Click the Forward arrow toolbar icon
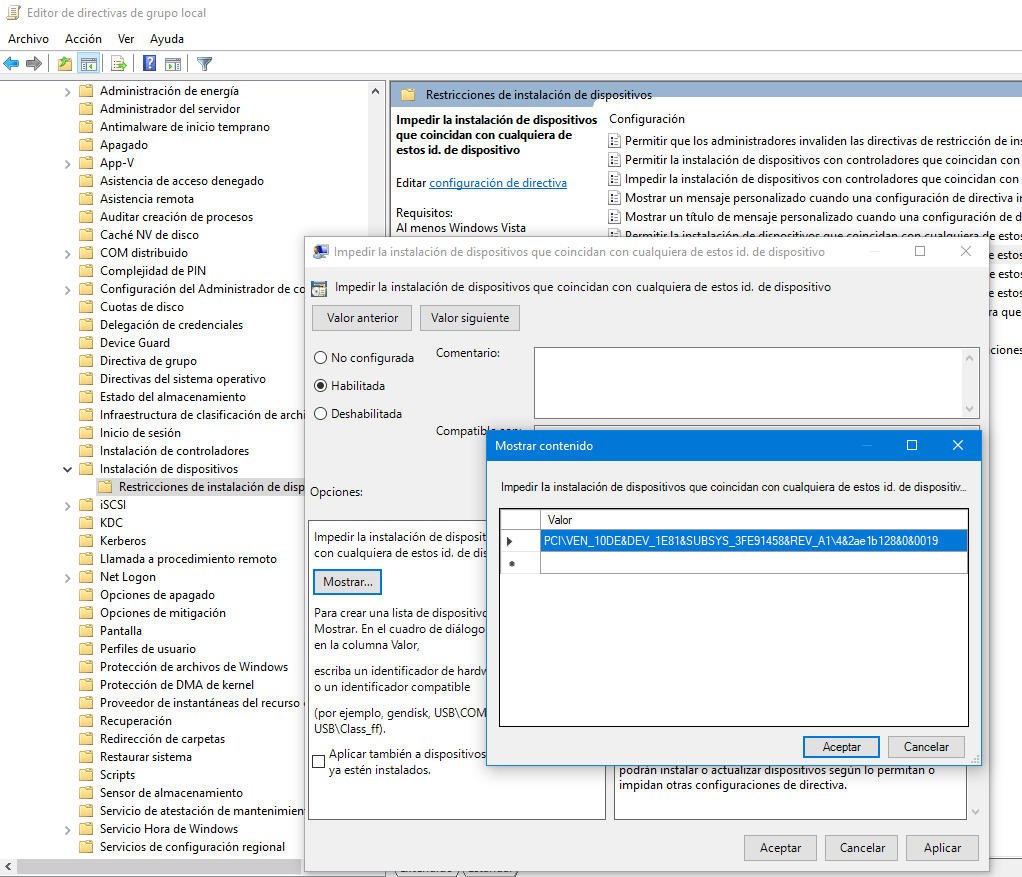 tap(34, 63)
